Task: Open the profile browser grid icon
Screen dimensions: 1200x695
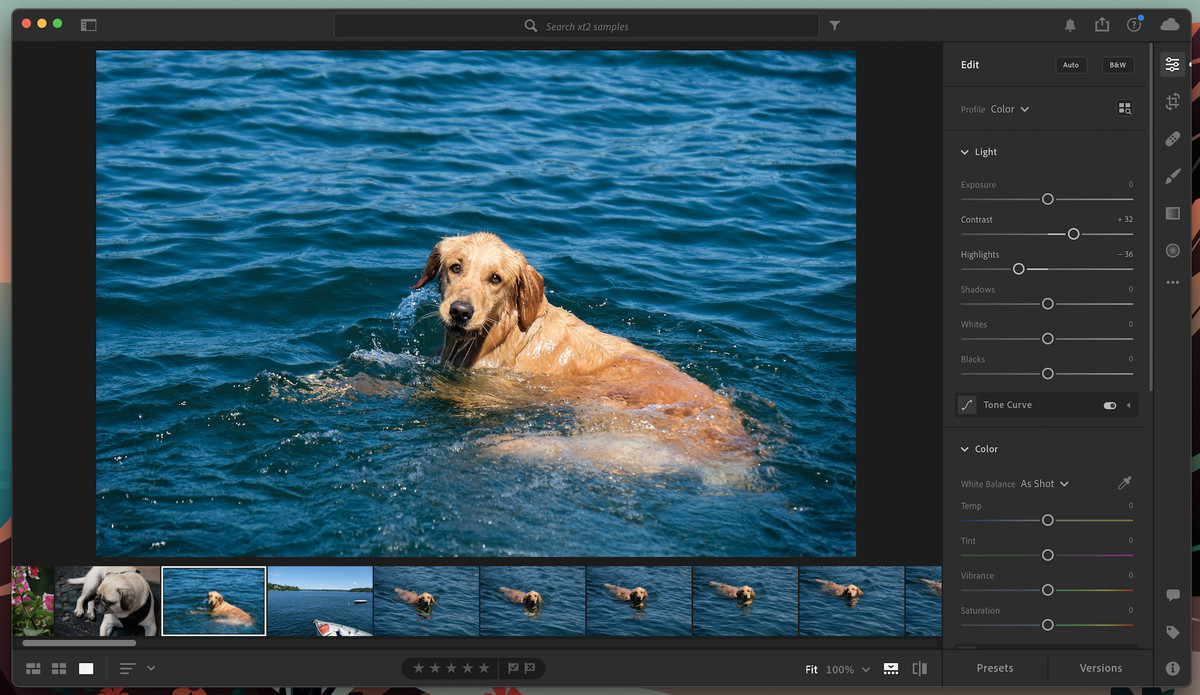Action: [x=1125, y=107]
